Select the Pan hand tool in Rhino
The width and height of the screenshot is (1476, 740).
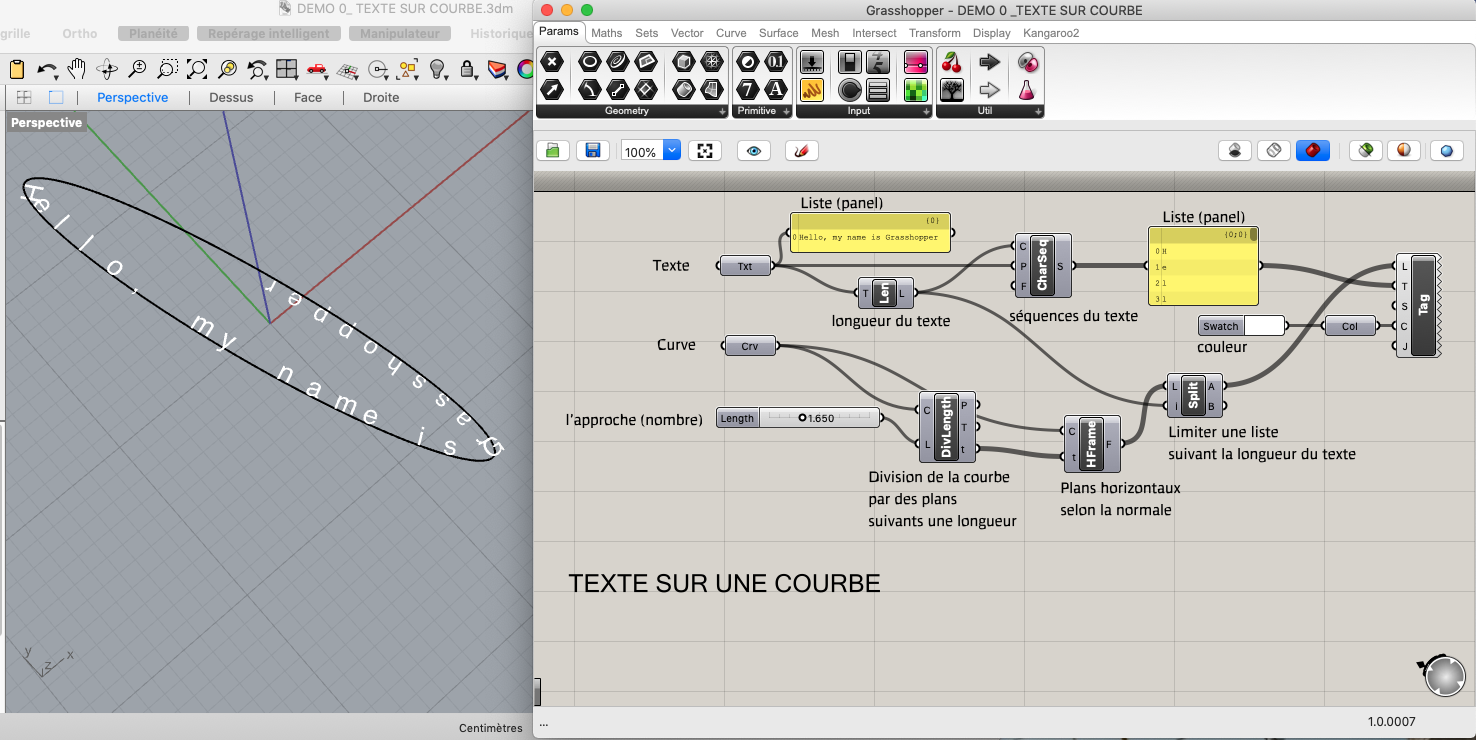[x=76, y=69]
